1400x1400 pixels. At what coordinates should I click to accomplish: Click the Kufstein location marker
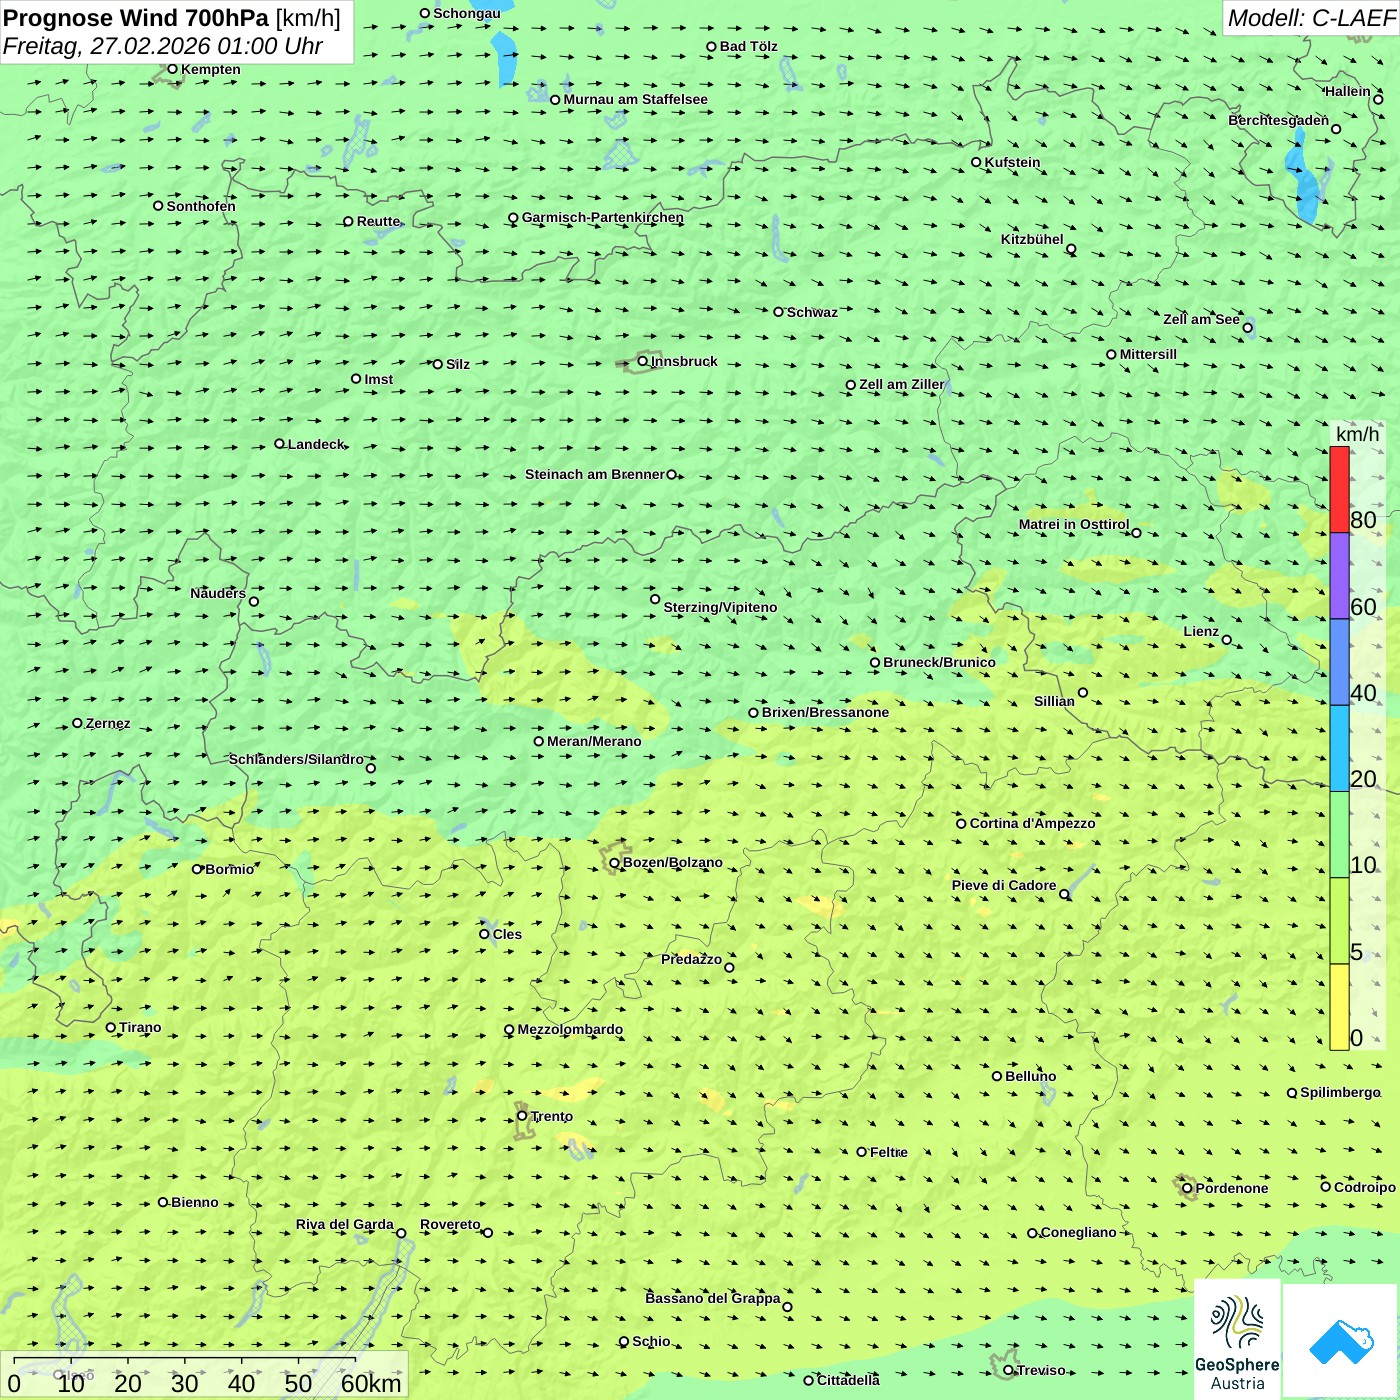coord(976,162)
